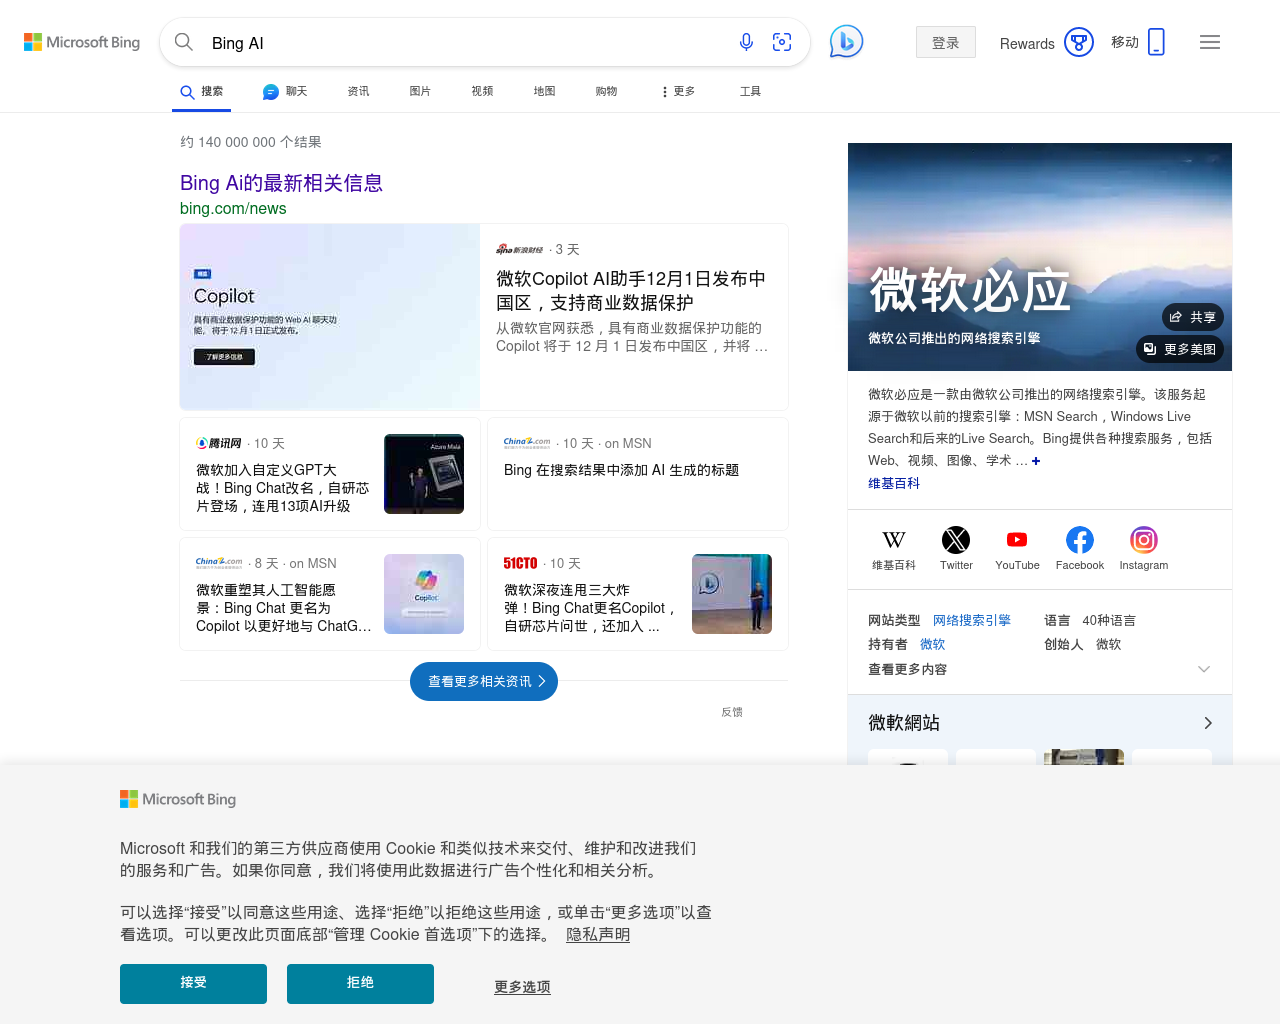
Task: Click the 约 140 000 000 个结果 text
Action: (251, 142)
